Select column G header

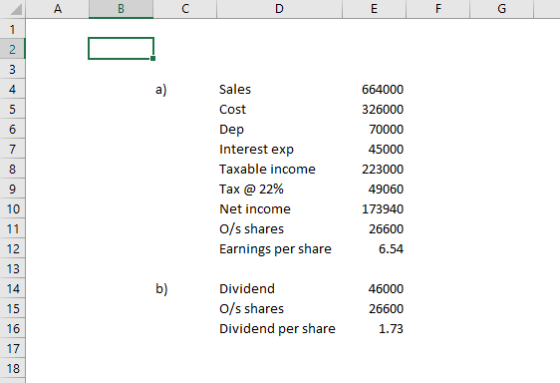(501, 9)
